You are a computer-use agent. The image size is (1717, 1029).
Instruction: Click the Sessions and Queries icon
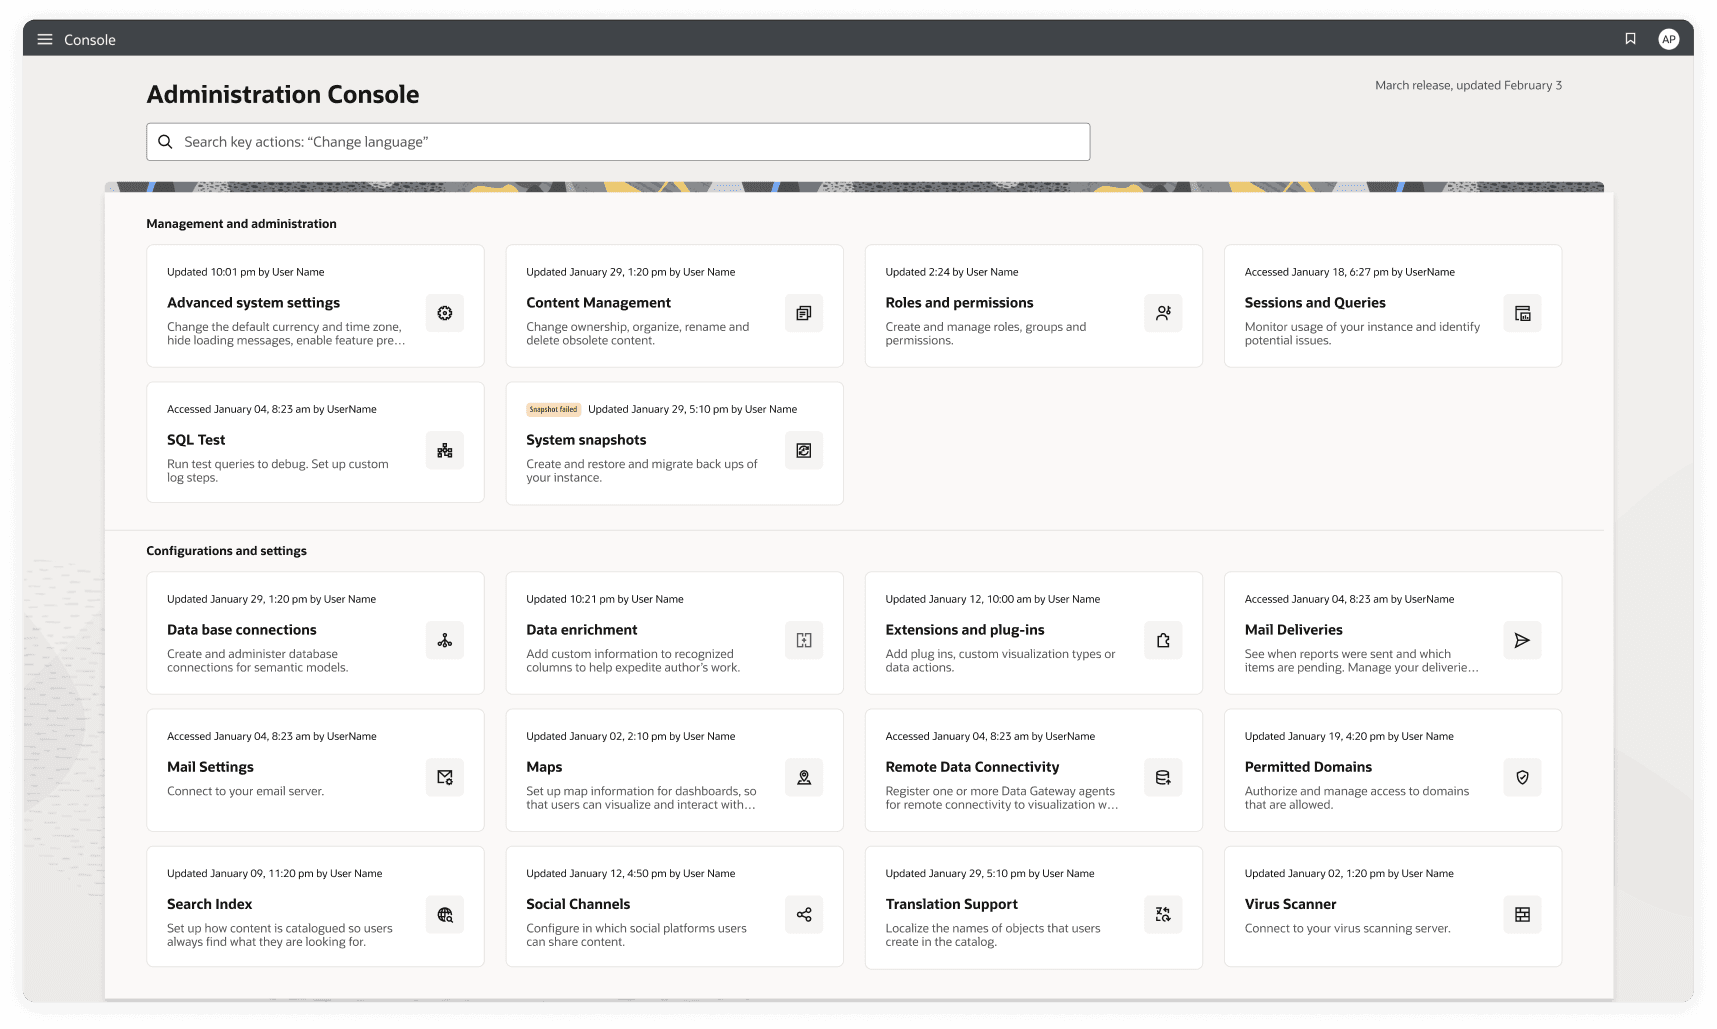pyautogui.click(x=1522, y=313)
